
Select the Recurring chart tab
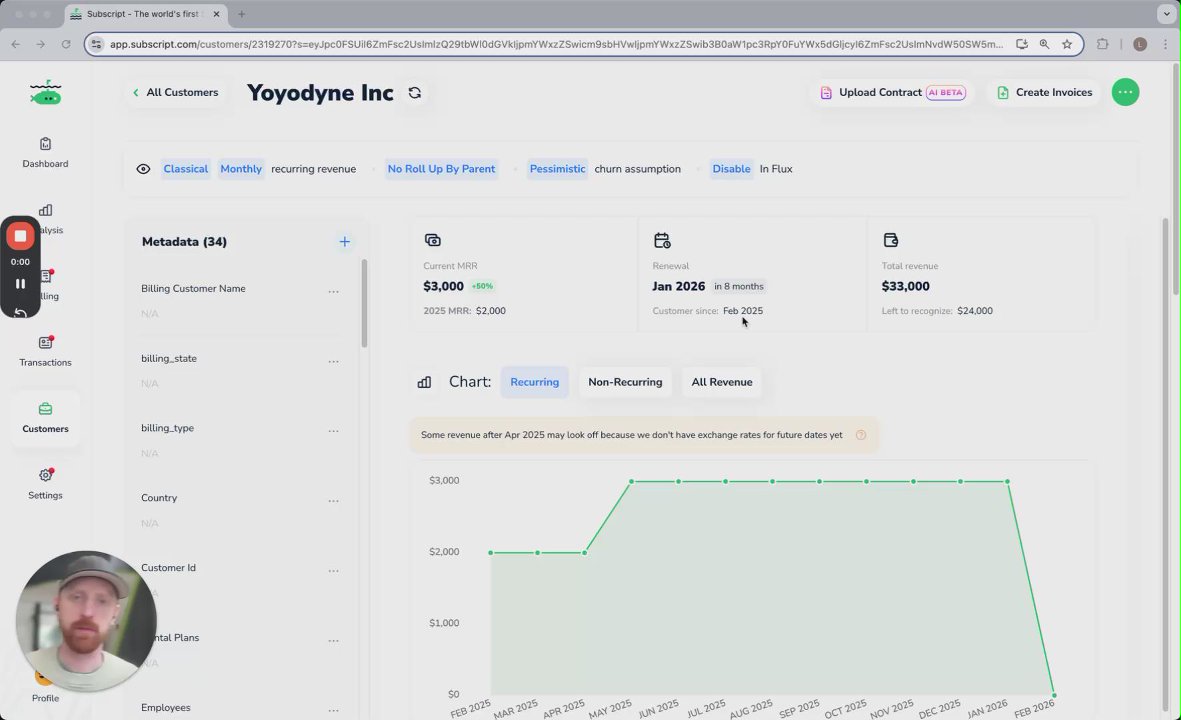coord(535,382)
